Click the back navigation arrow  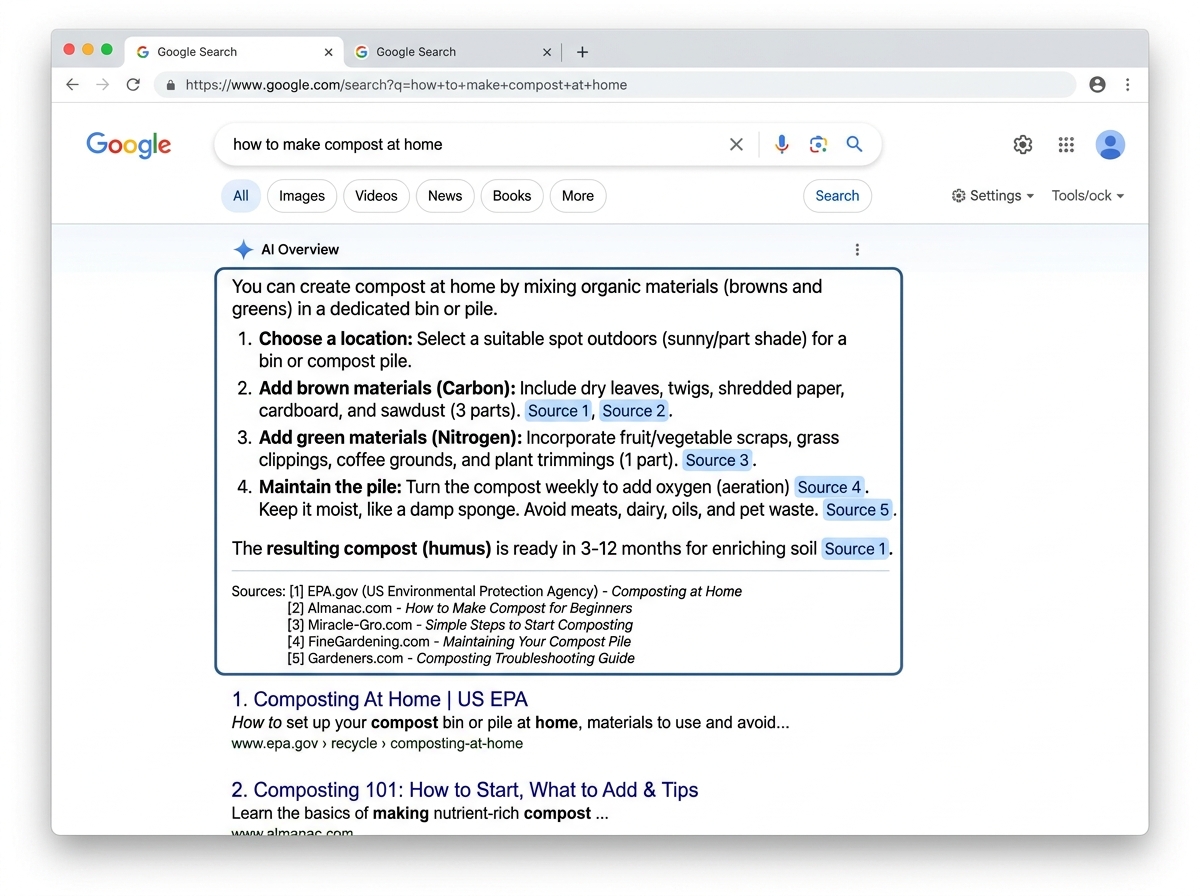(x=71, y=84)
